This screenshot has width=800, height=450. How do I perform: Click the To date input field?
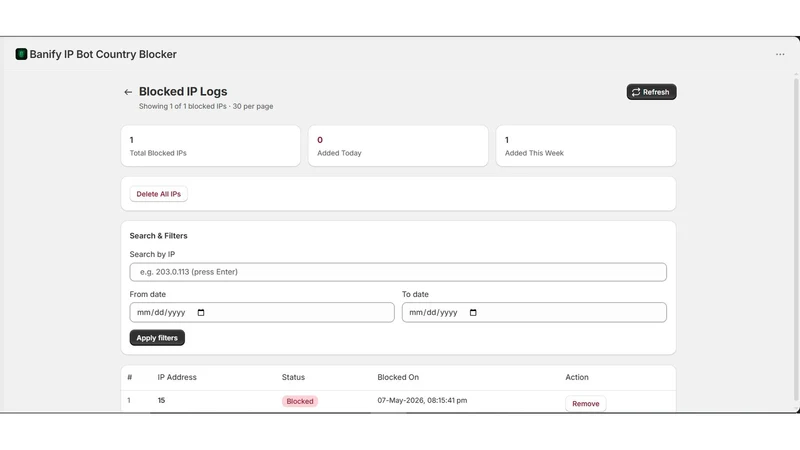click(x=534, y=312)
